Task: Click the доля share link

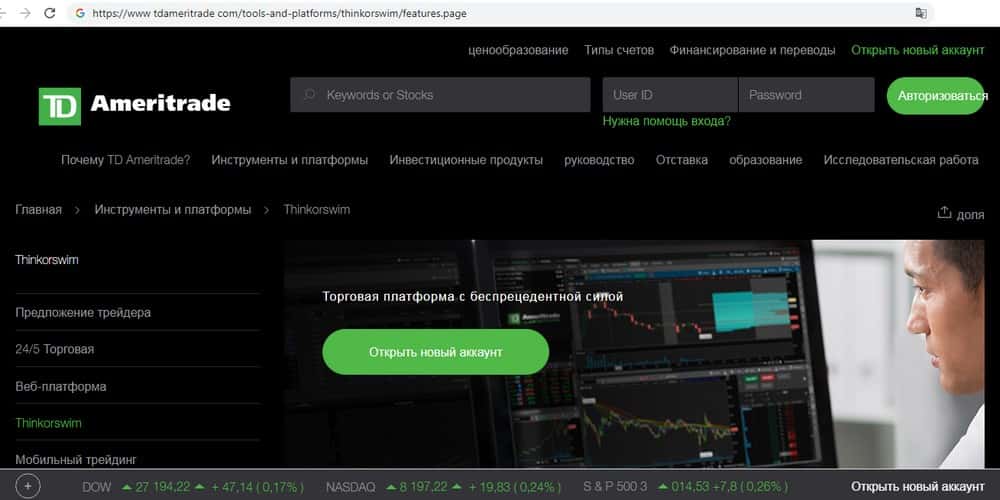Action: tap(970, 215)
